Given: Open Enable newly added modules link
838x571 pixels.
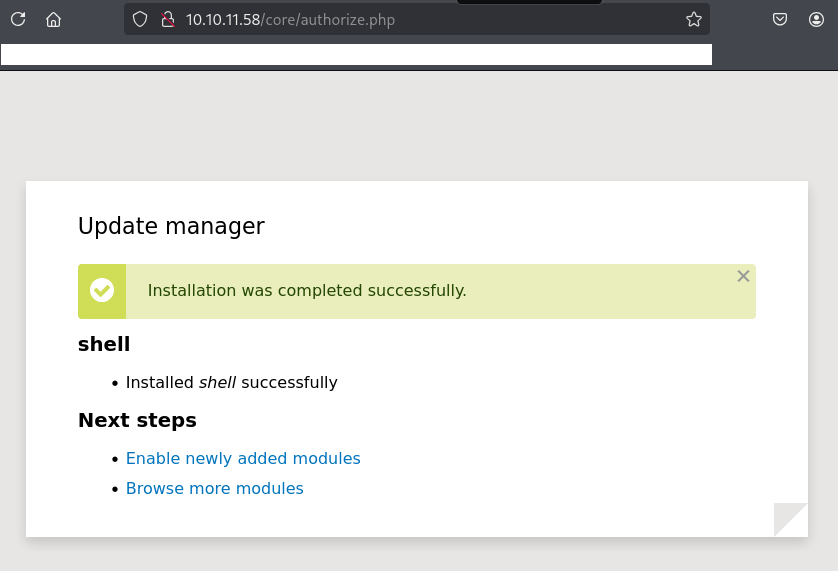Looking at the screenshot, I should [x=243, y=458].
